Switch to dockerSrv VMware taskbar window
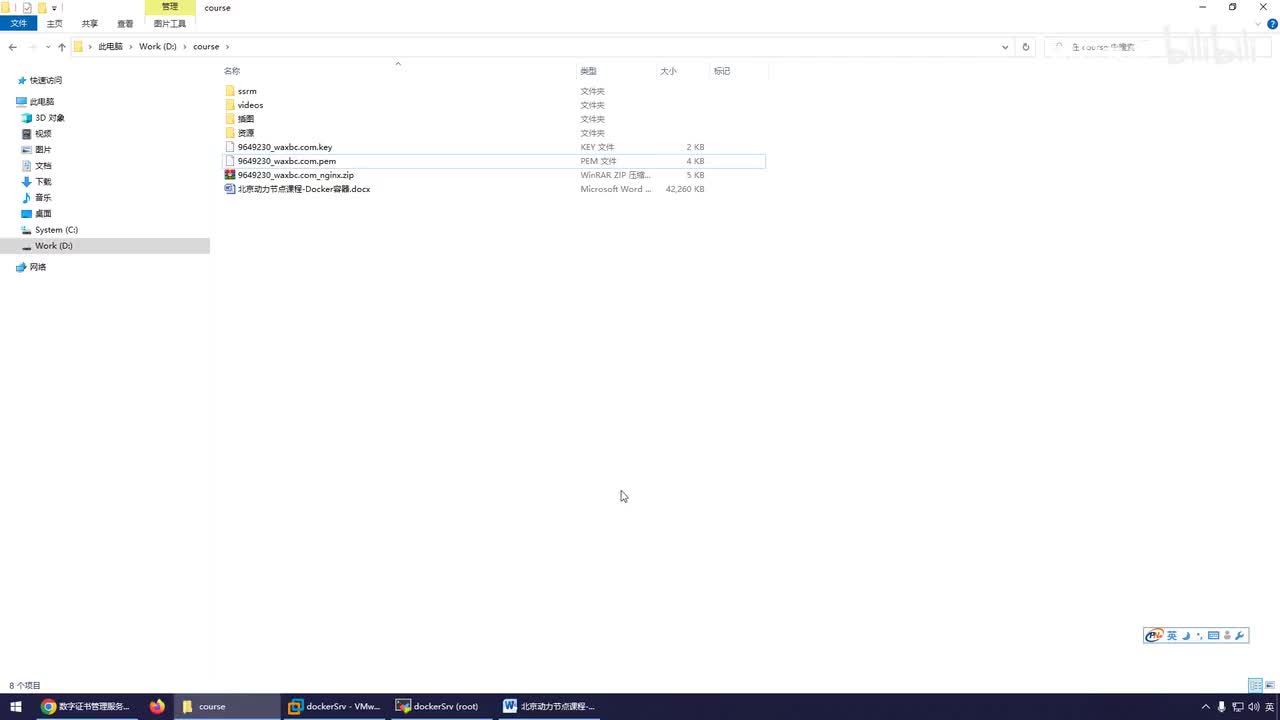Viewport: 1280px width, 720px height. [334, 707]
